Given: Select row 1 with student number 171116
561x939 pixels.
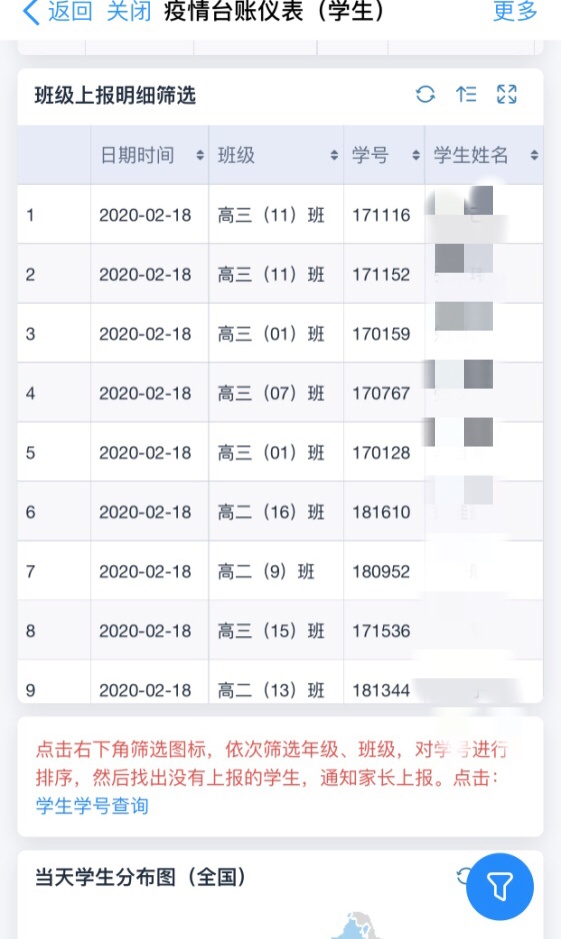Looking at the screenshot, I should coord(280,214).
